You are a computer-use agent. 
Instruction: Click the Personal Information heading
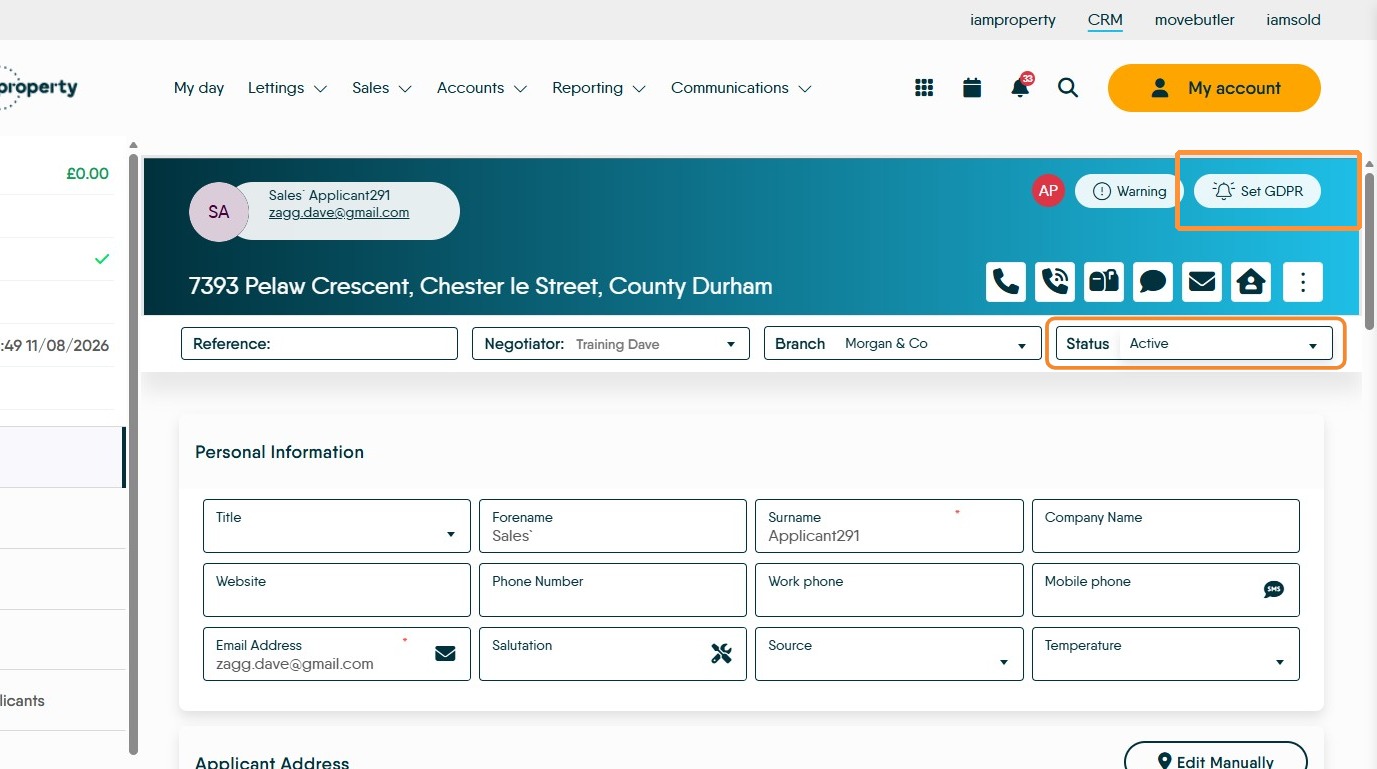point(279,452)
